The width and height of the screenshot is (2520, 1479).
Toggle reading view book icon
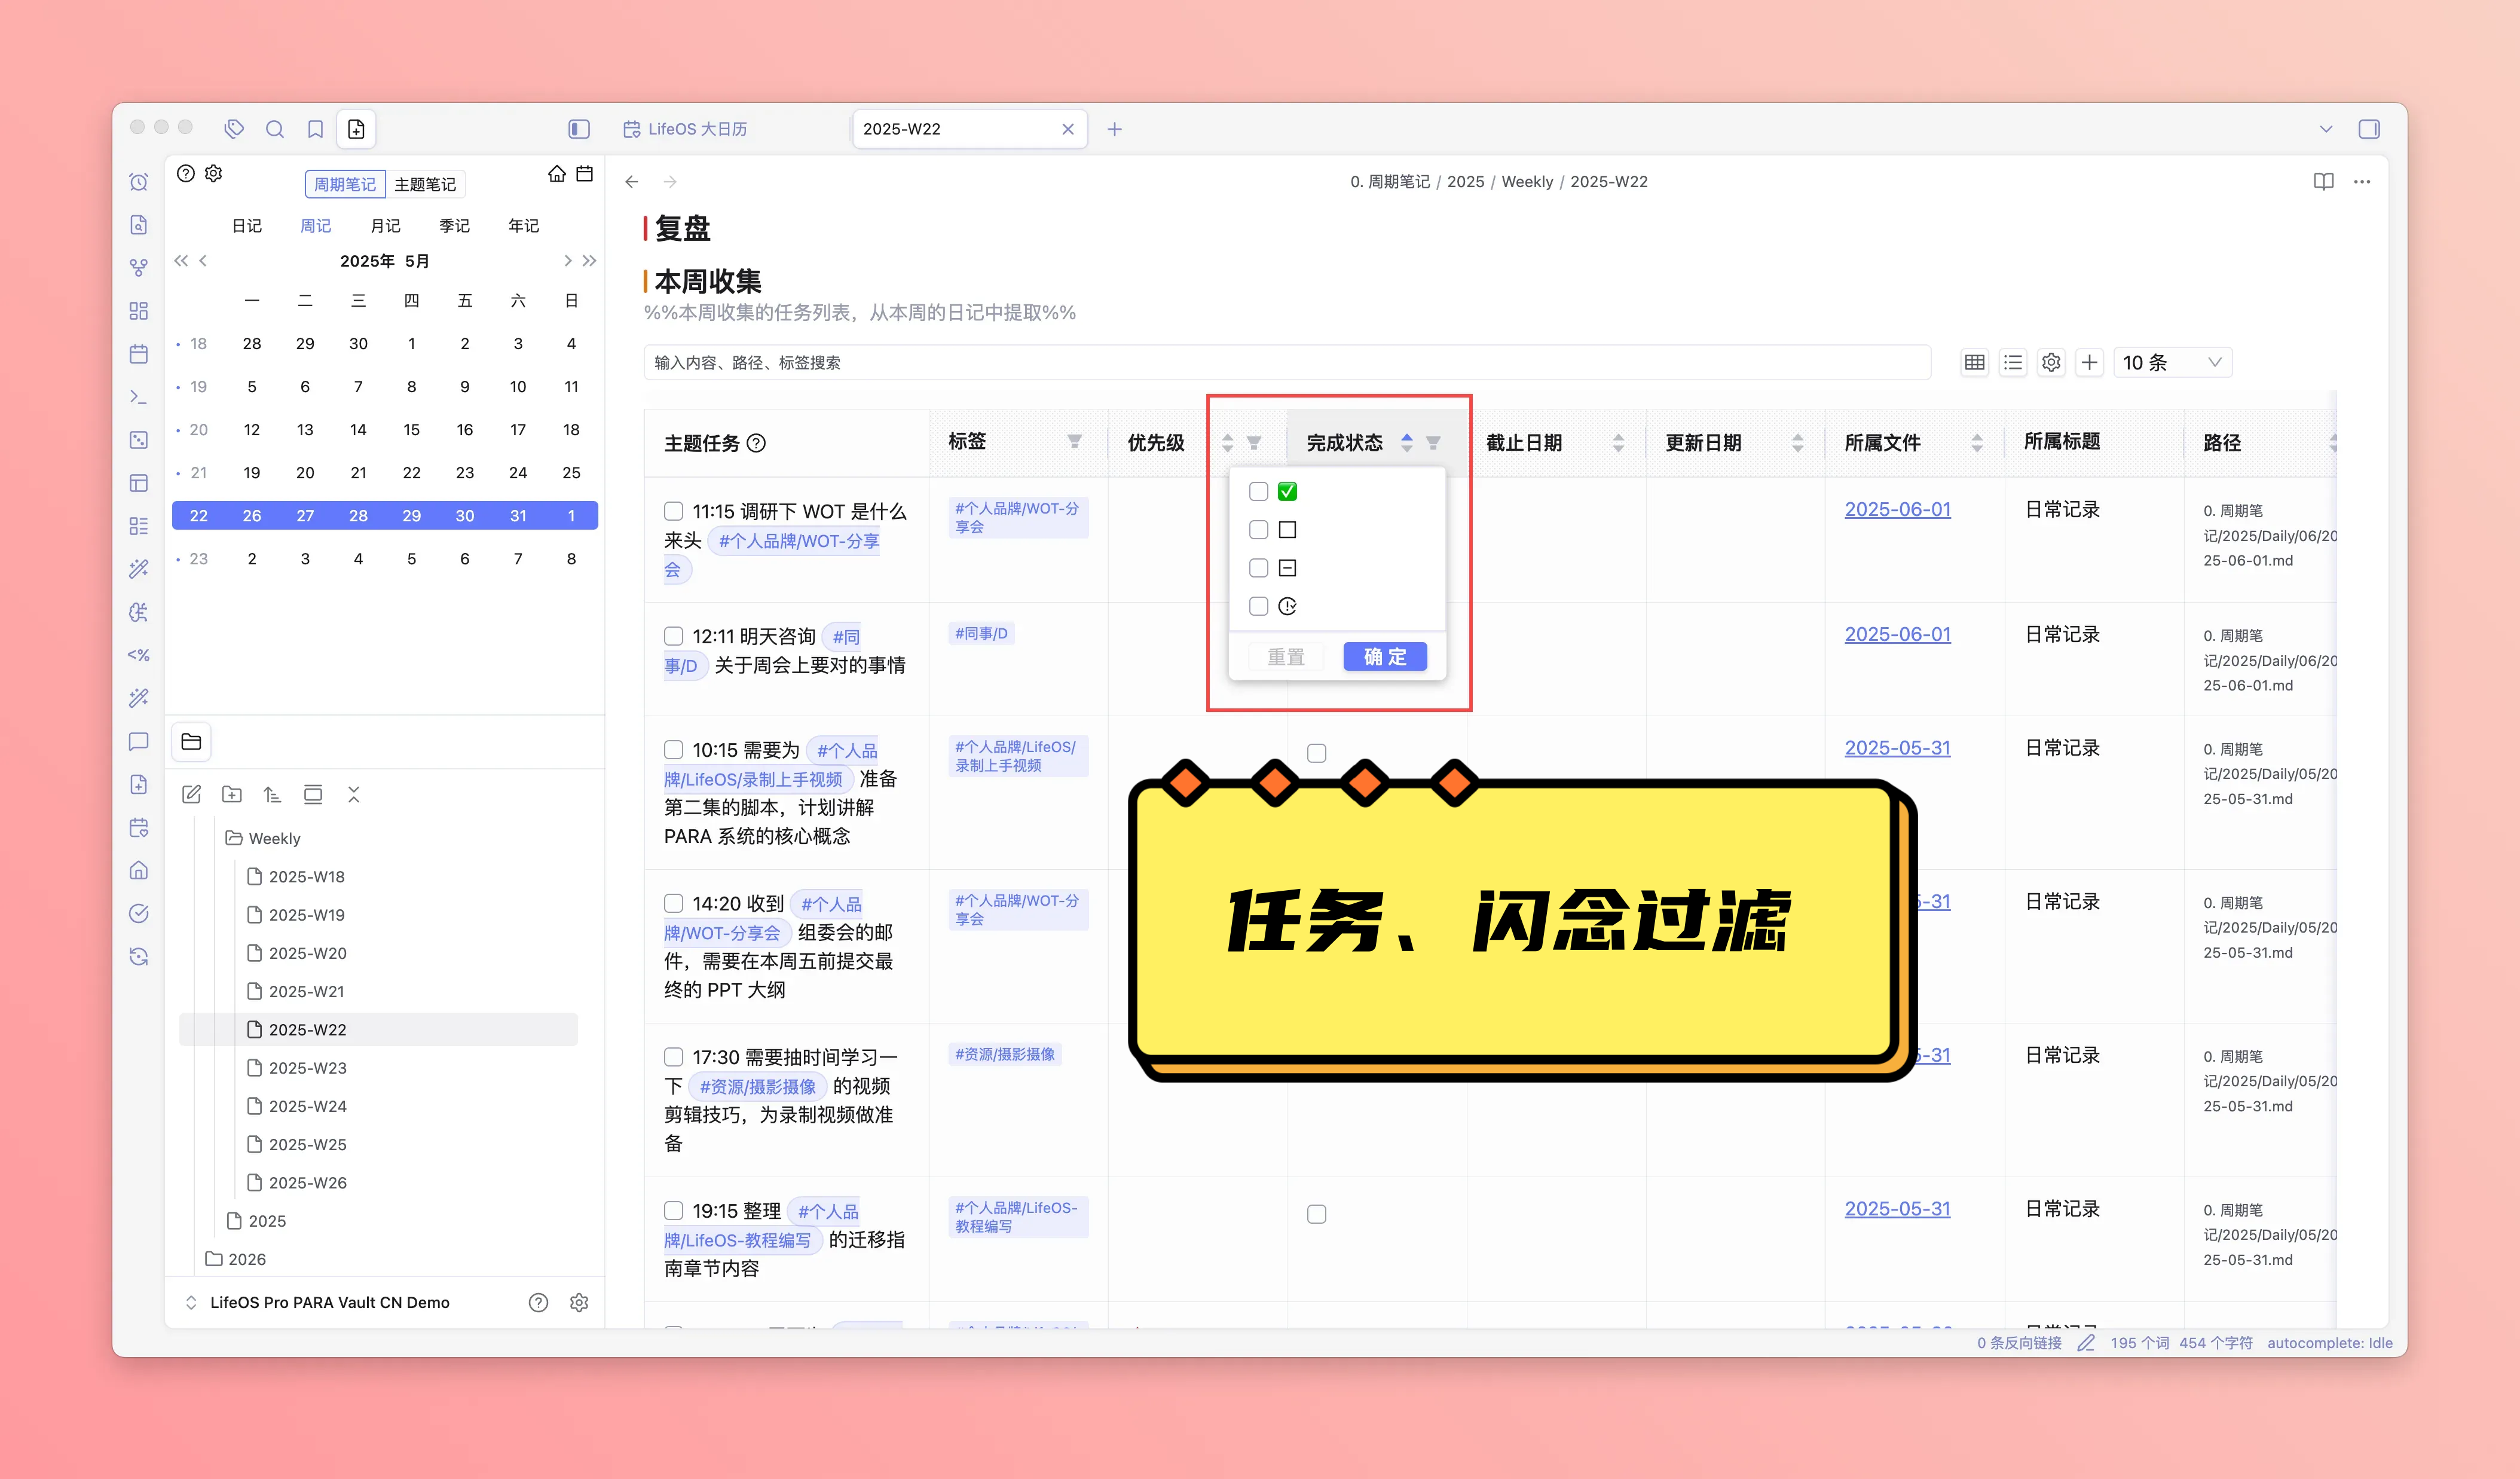pos(2323,182)
